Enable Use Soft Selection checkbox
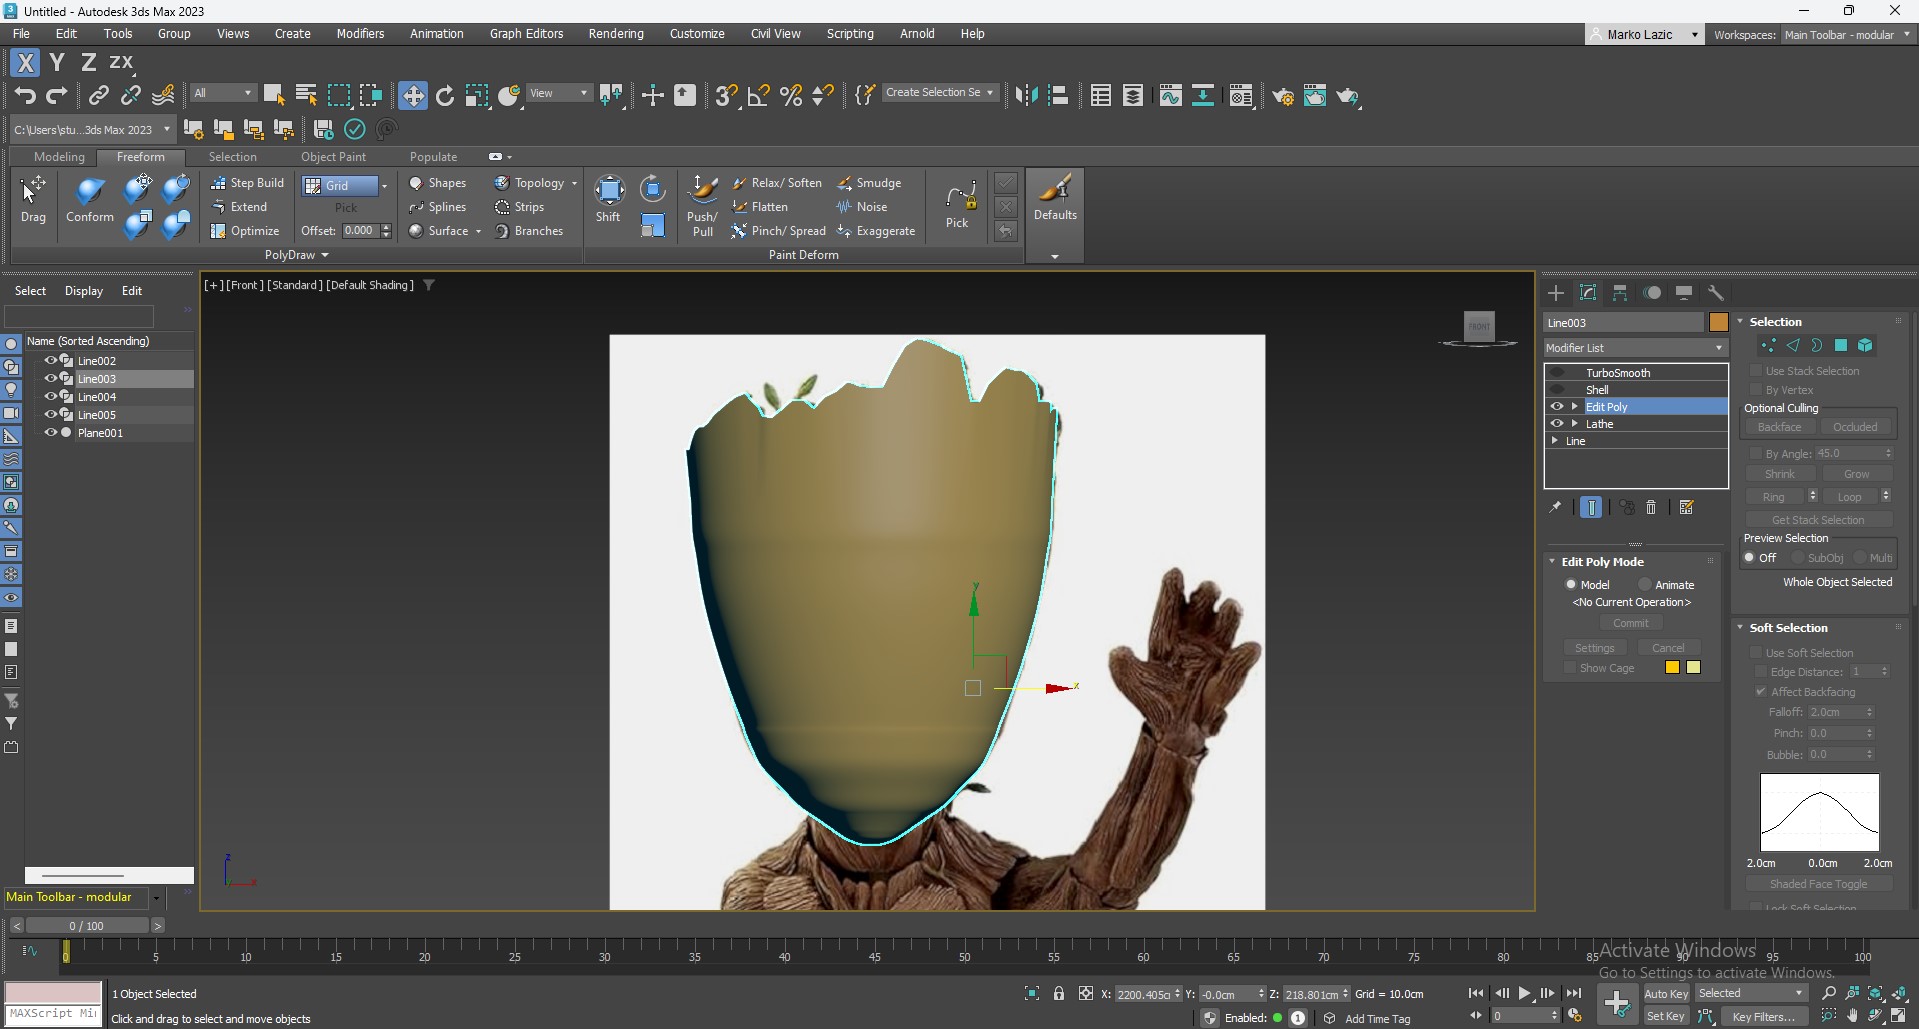This screenshot has width=1919, height=1029. [x=1756, y=653]
